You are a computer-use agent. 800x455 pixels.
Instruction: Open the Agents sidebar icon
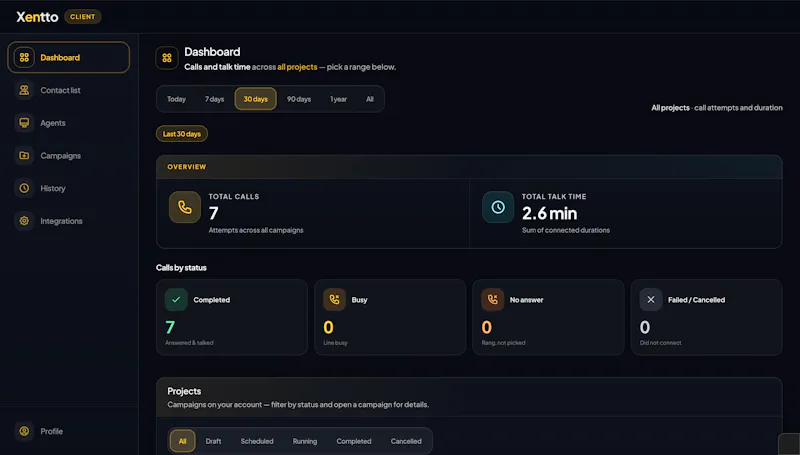24,123
